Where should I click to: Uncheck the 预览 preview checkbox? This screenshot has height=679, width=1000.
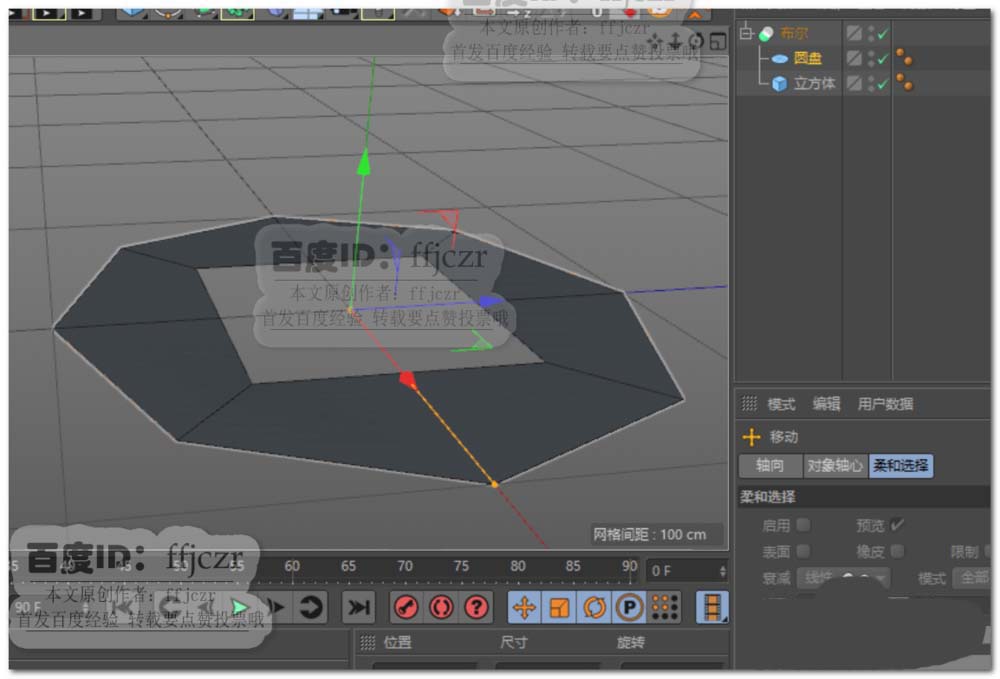897,525
